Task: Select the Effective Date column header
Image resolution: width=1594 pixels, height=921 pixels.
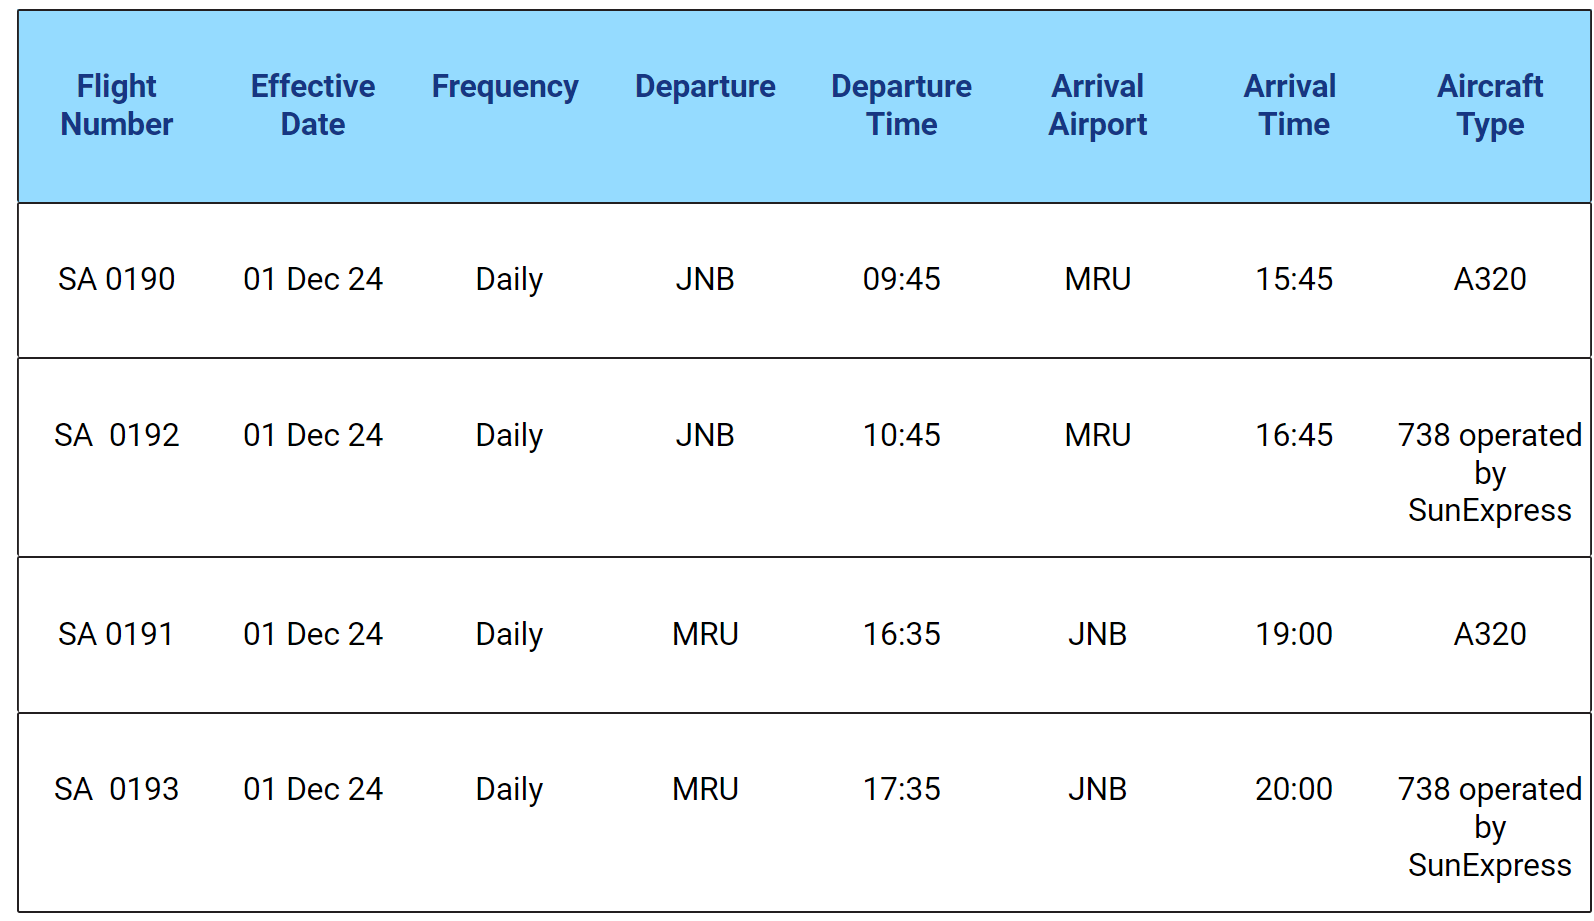Action: coord(313,105)
